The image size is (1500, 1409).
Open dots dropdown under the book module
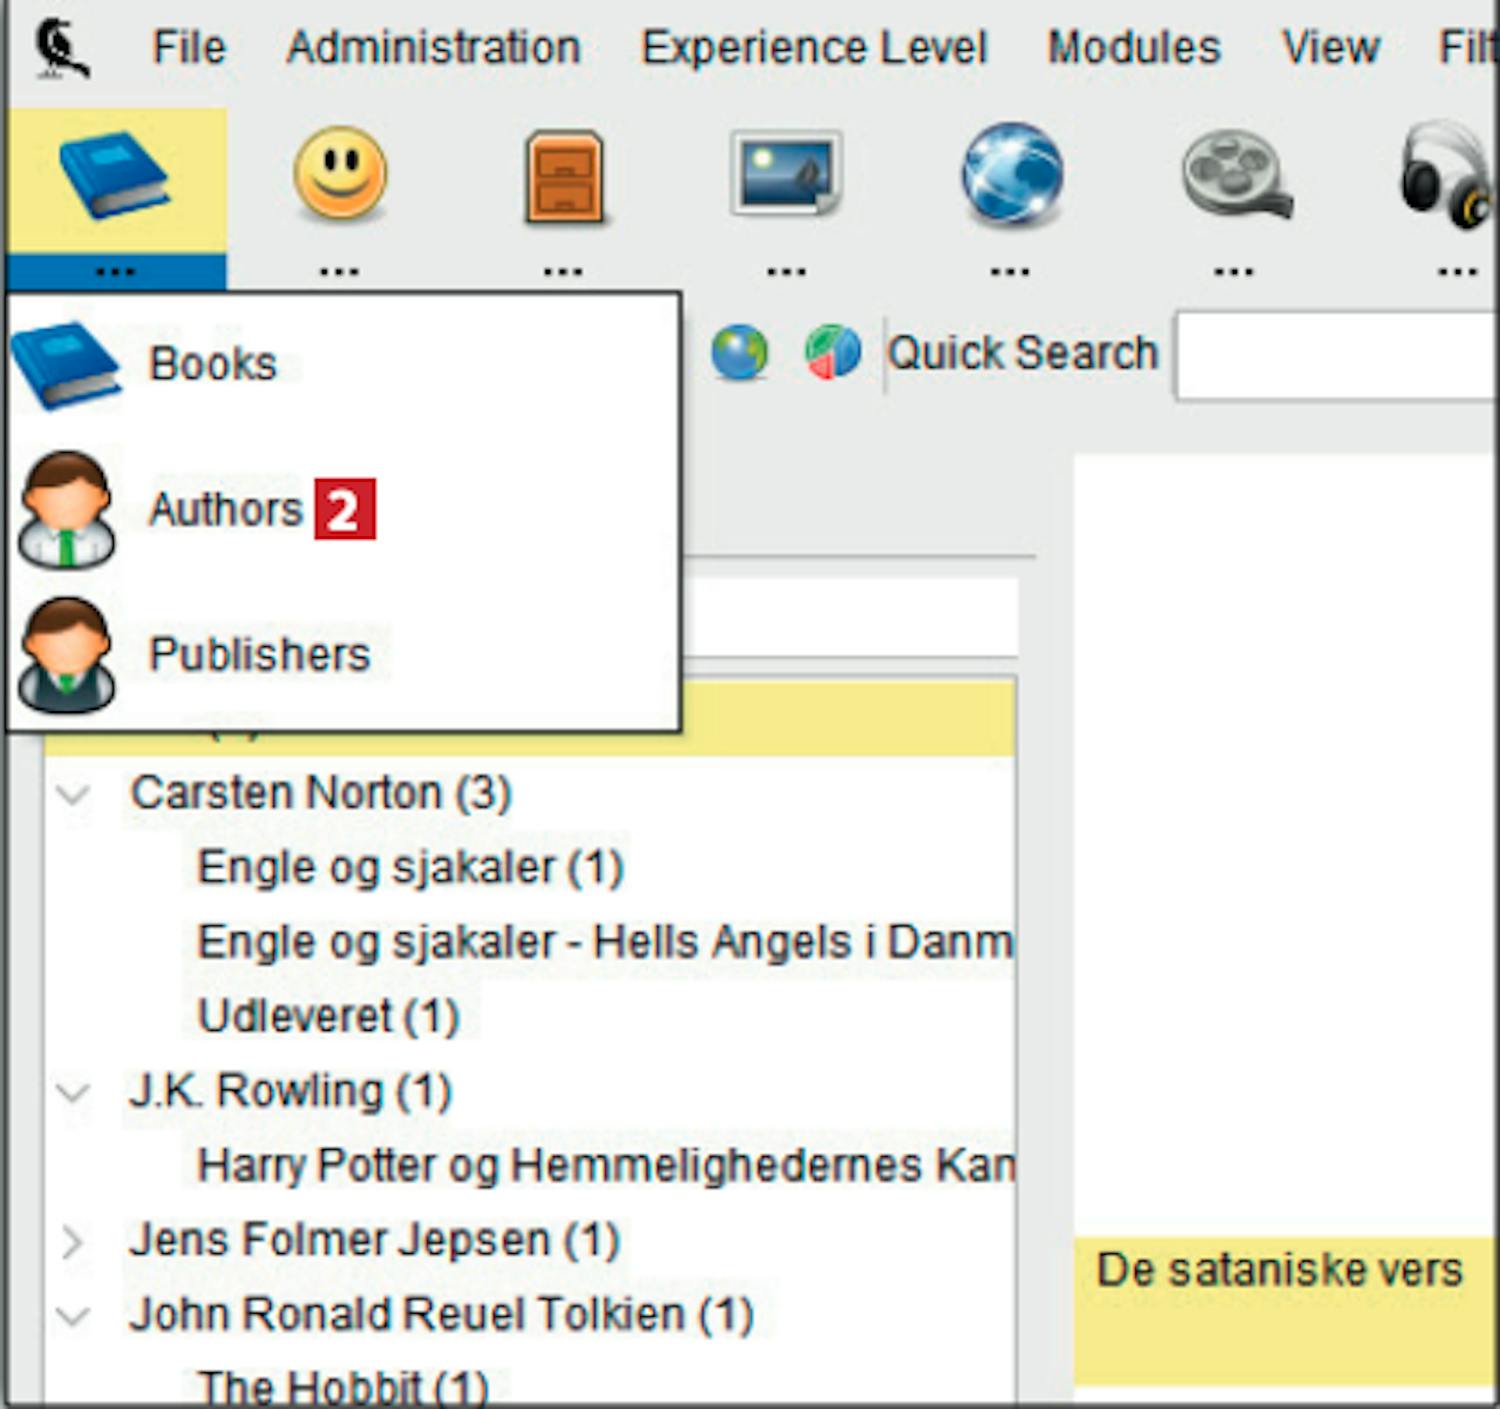[x=115, y=271]
